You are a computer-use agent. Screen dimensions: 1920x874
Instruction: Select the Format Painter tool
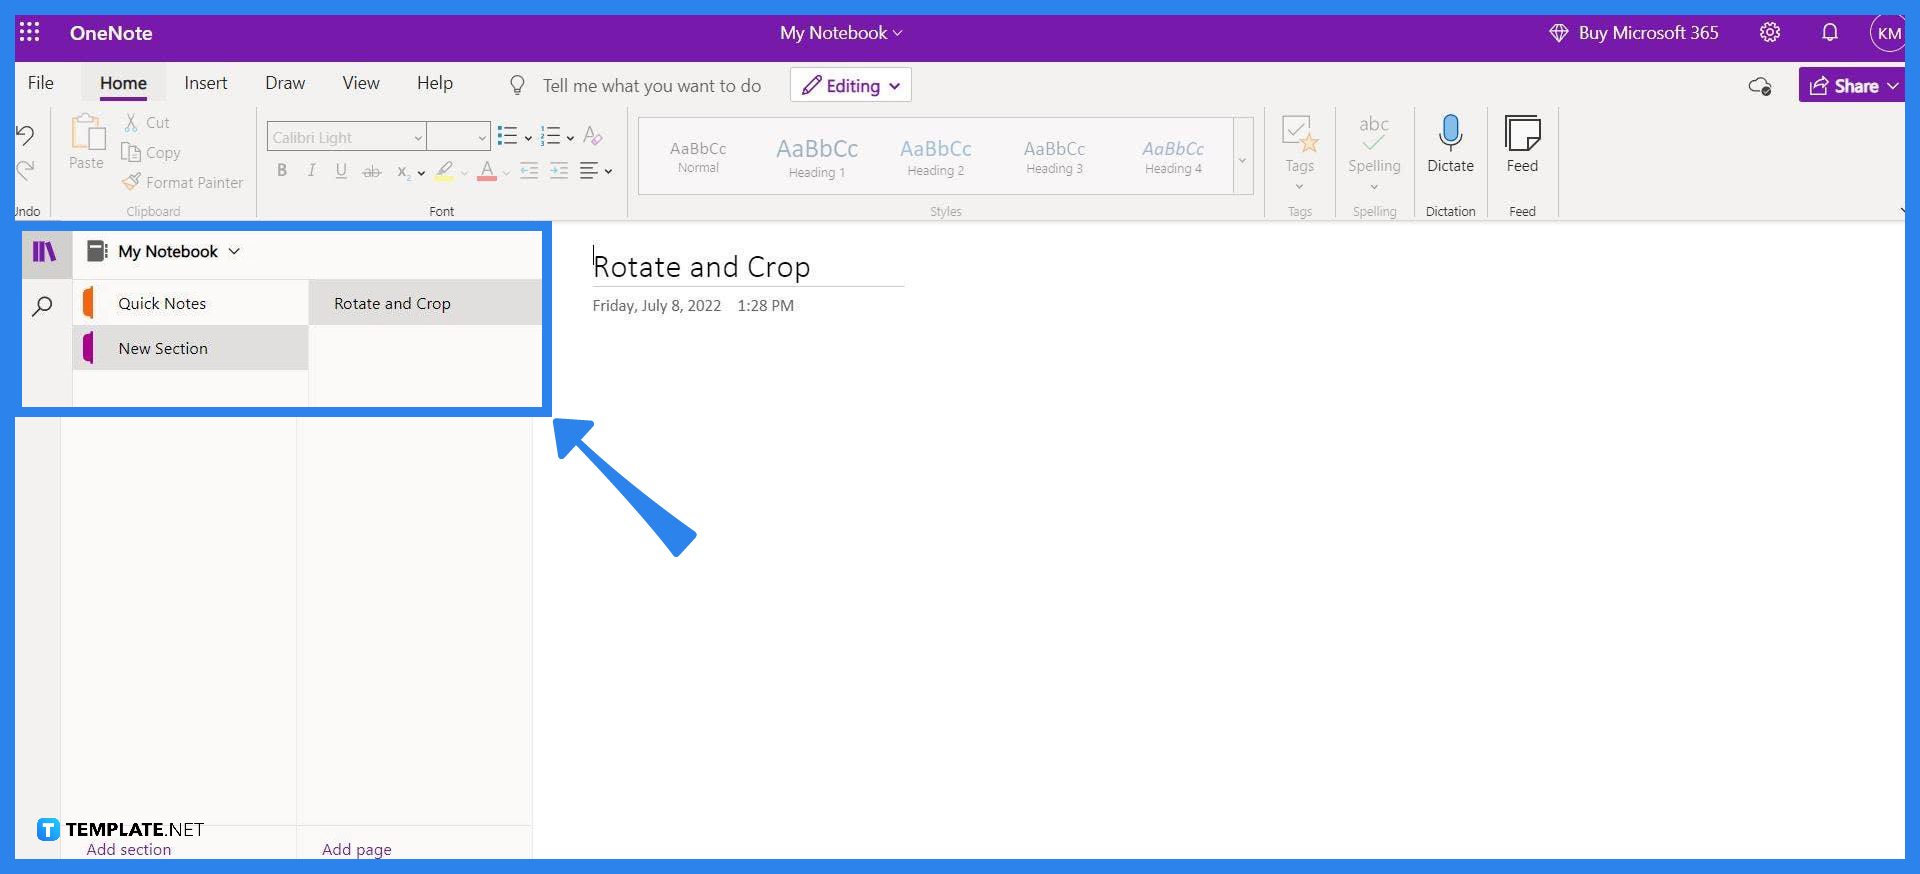pyautogui.click(x=182, y=182)
